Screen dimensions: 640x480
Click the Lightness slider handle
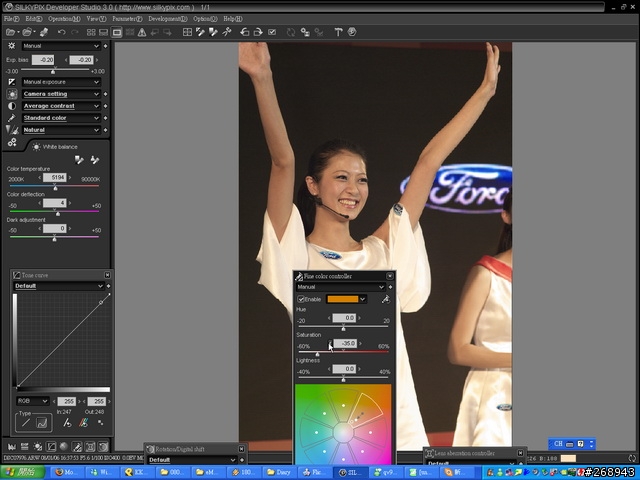click(343, 379)
